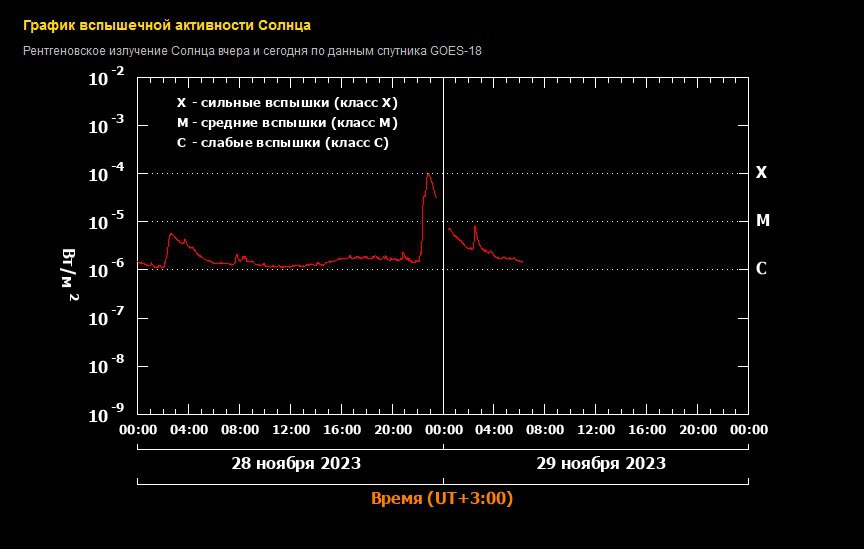This screenshot has height=549, width=864.
Task: Click the rightmost 00:00 time label
Action: pos(748,430)
